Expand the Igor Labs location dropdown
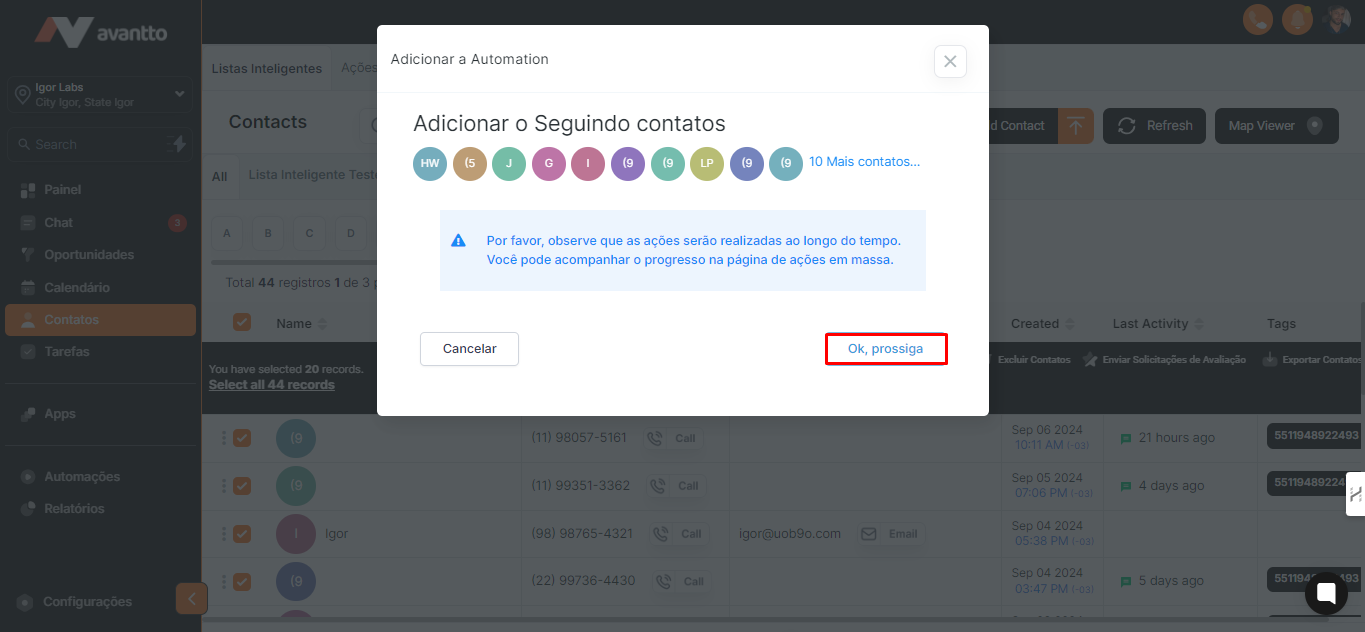This screenshot has width=1365, height=632. point(179,94)
